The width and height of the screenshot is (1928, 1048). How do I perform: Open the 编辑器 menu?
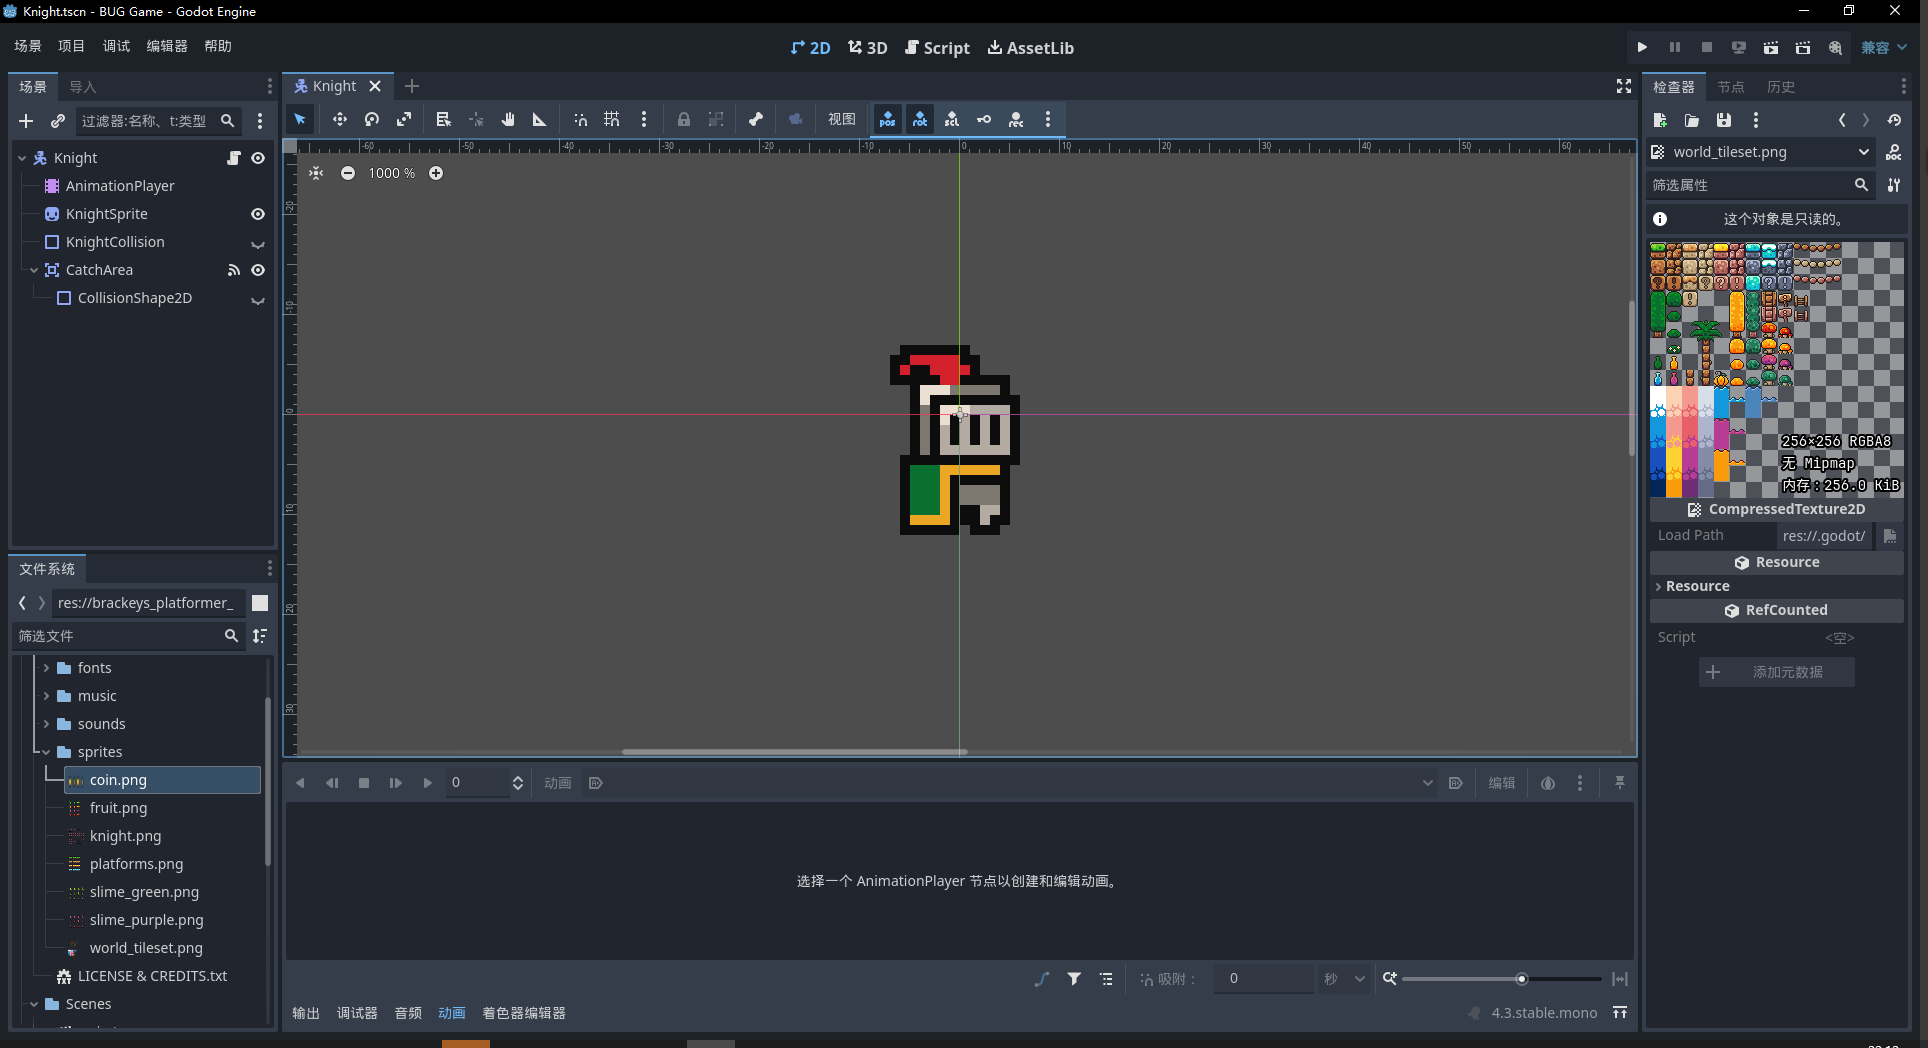tap(167, 46)
